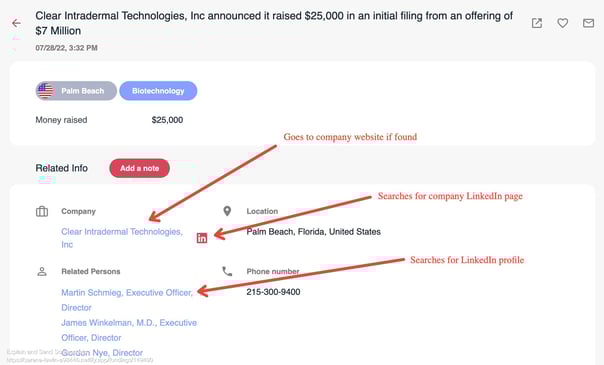Open James Winkelman, M.D. profile link
Screen dimensions: 604x365
[129, 330]
